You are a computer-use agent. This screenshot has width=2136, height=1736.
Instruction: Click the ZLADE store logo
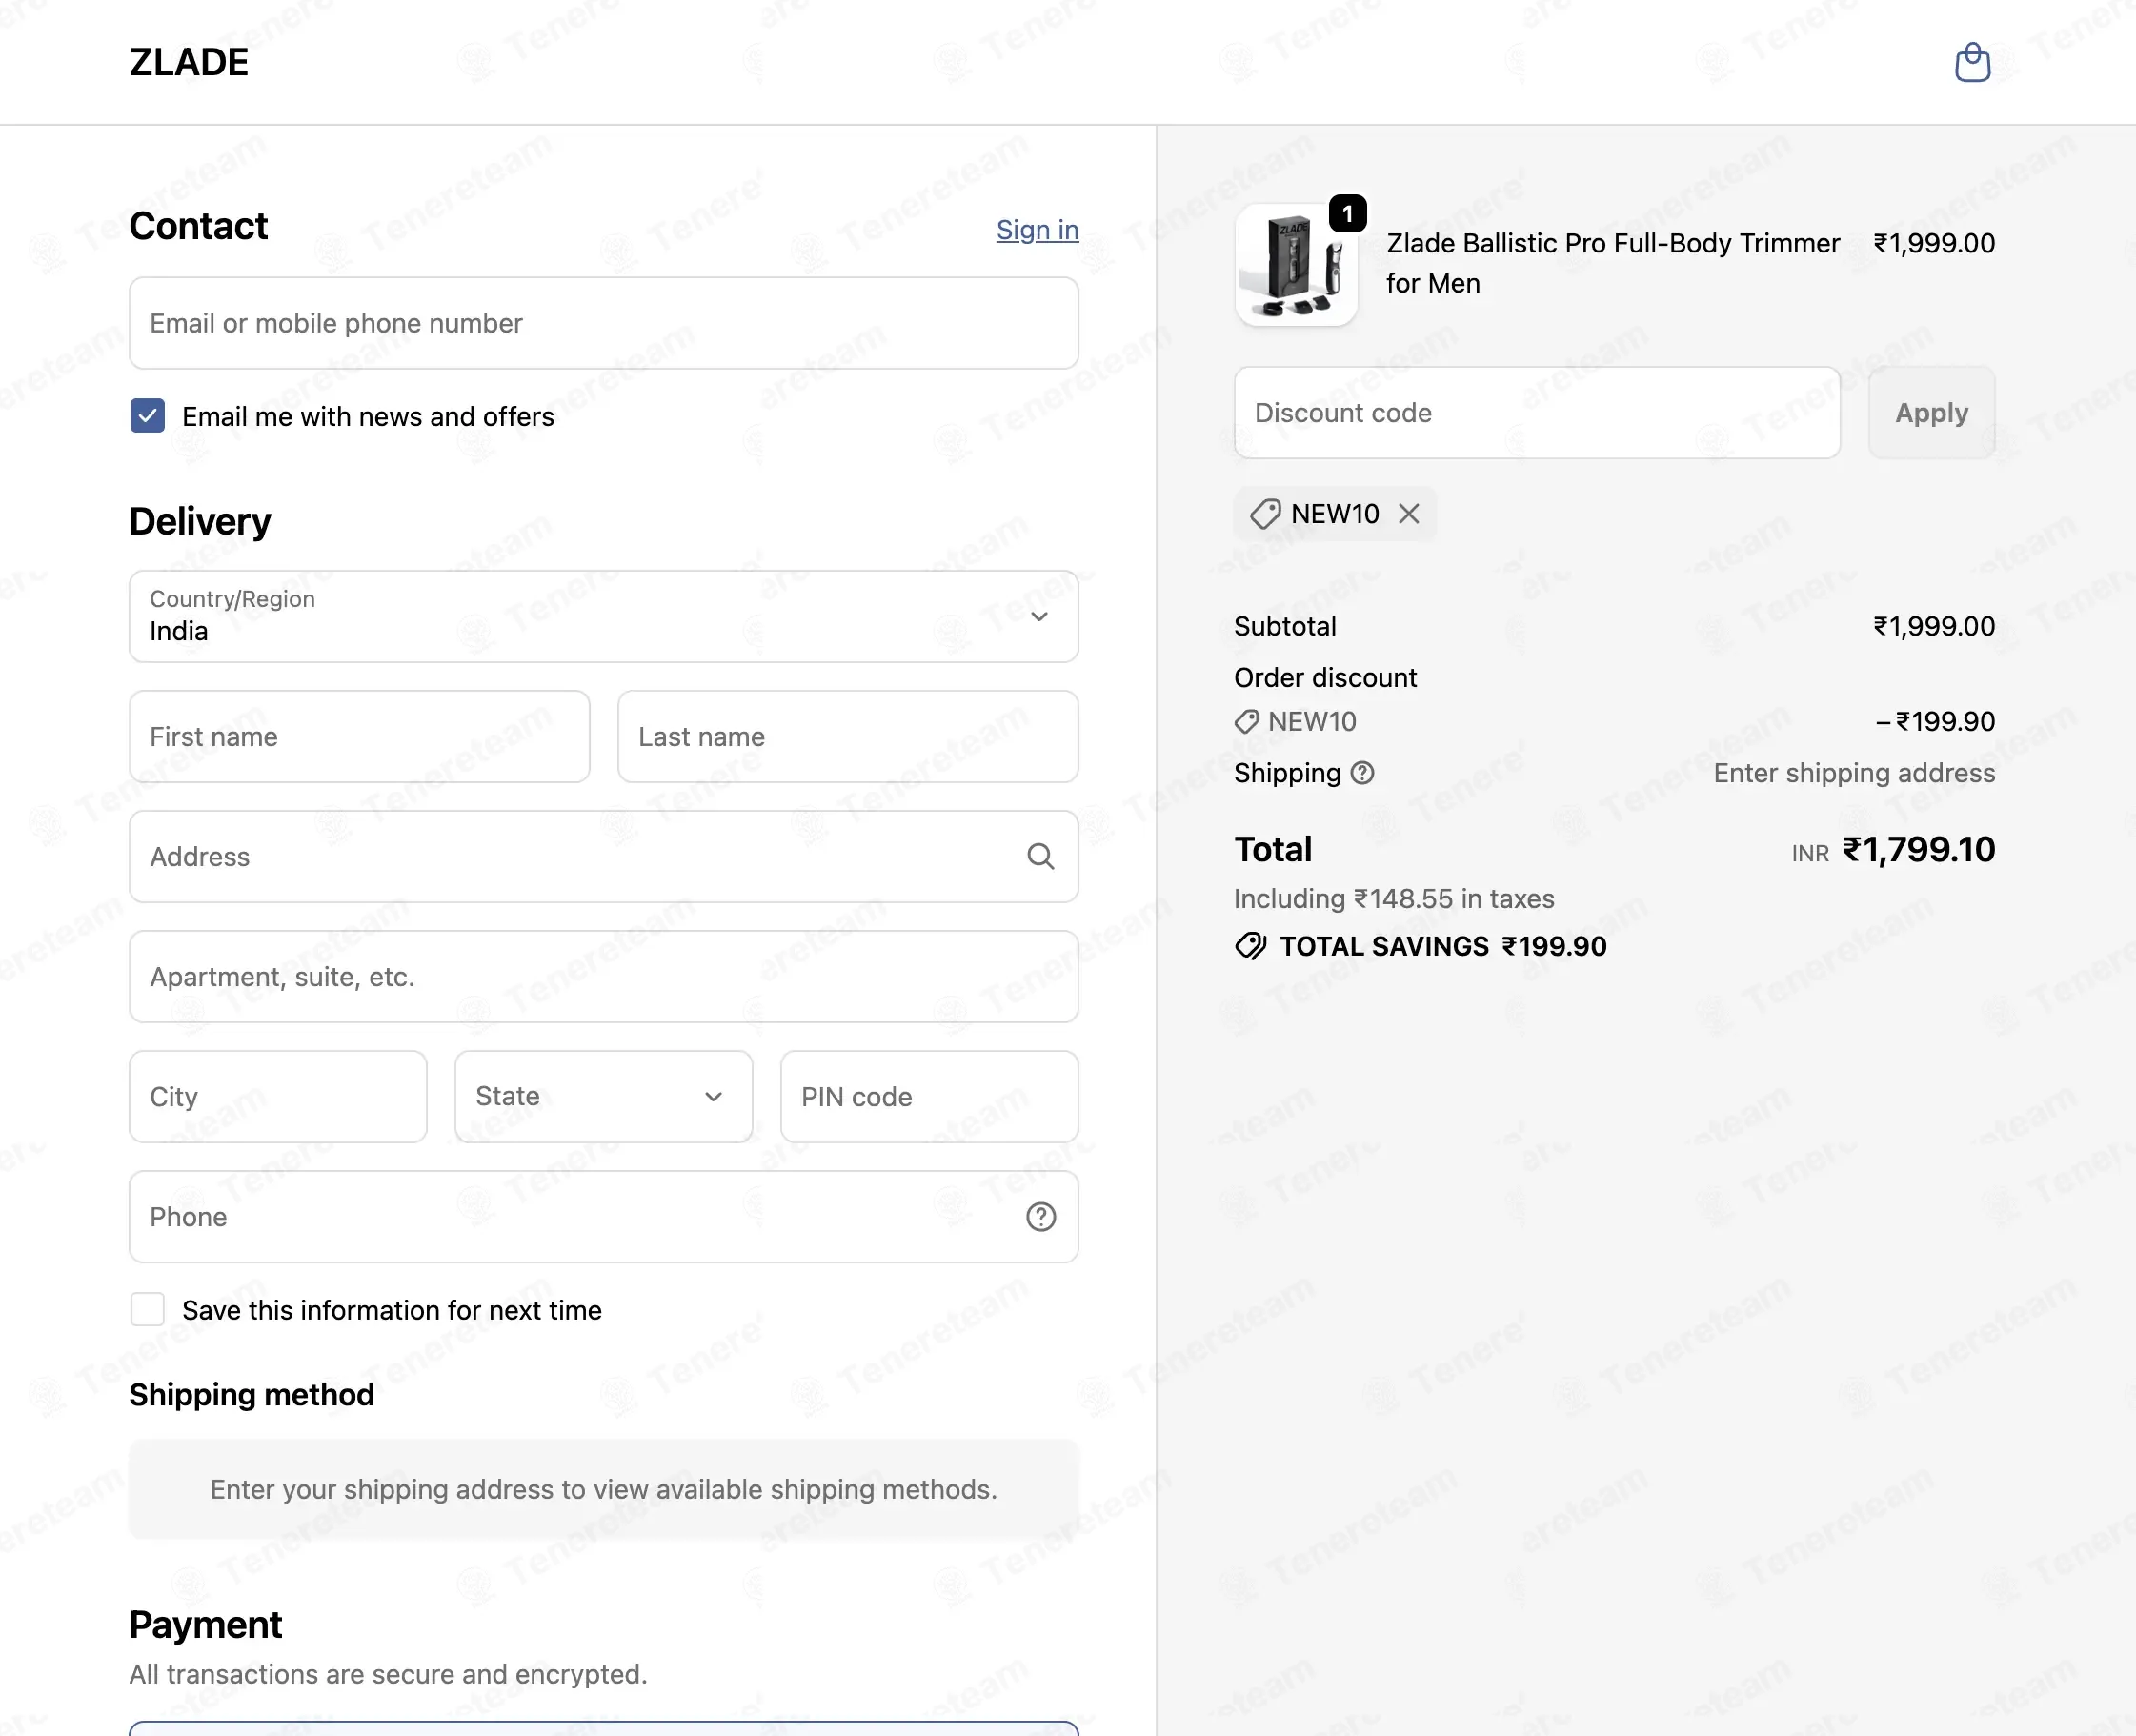click(x=189, y=62)
